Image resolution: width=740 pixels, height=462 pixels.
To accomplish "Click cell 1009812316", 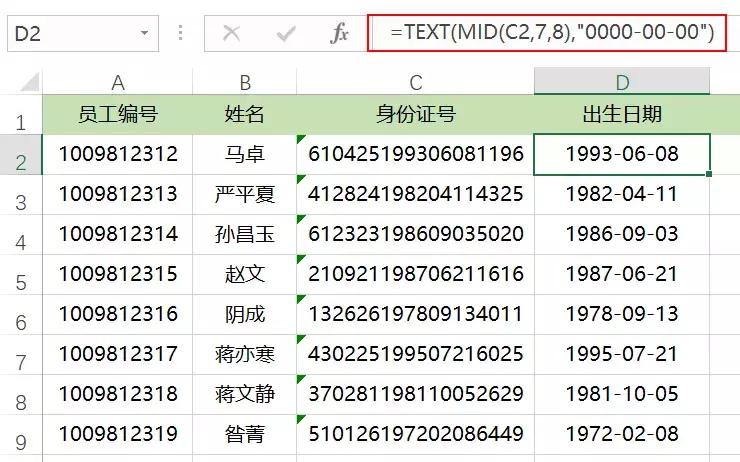I will click(118, 315).
